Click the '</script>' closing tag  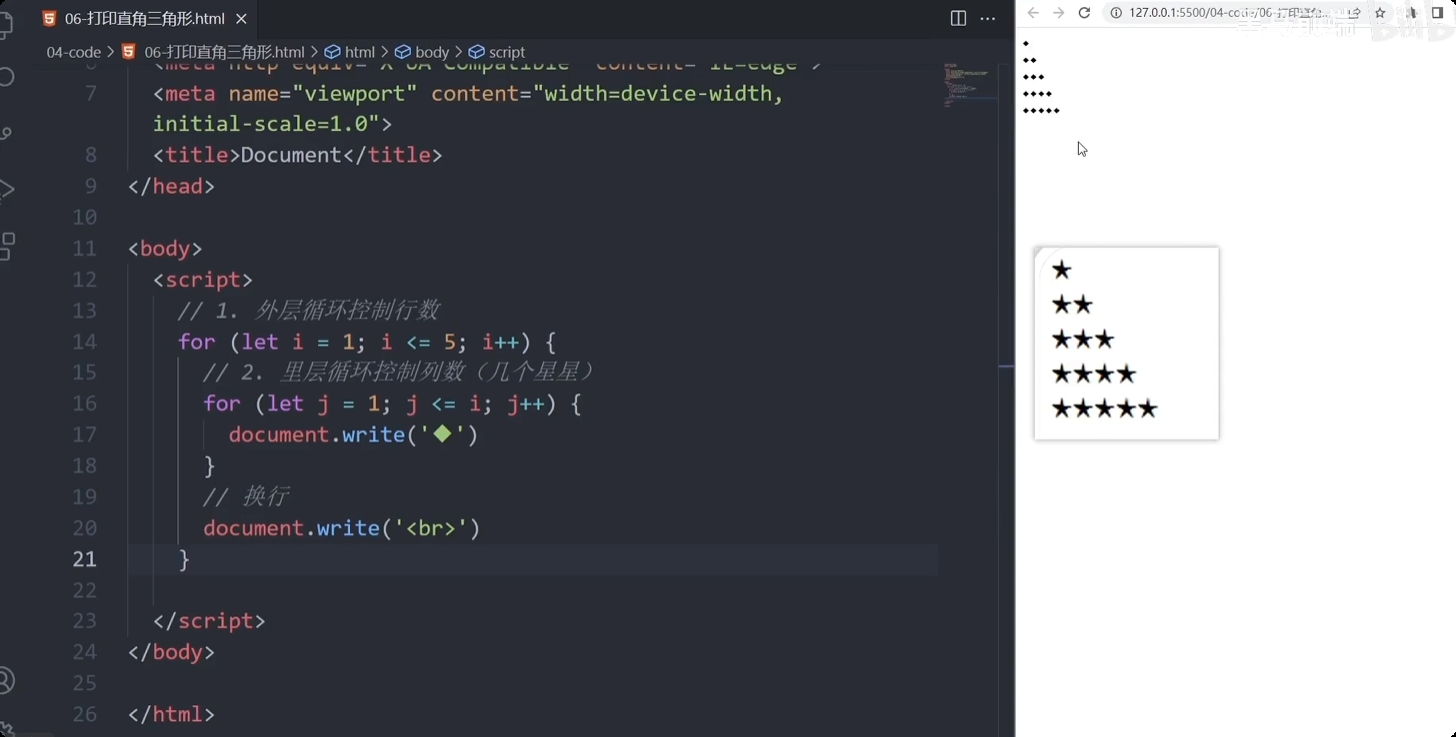pyautogui.click(x=209, y=620)
